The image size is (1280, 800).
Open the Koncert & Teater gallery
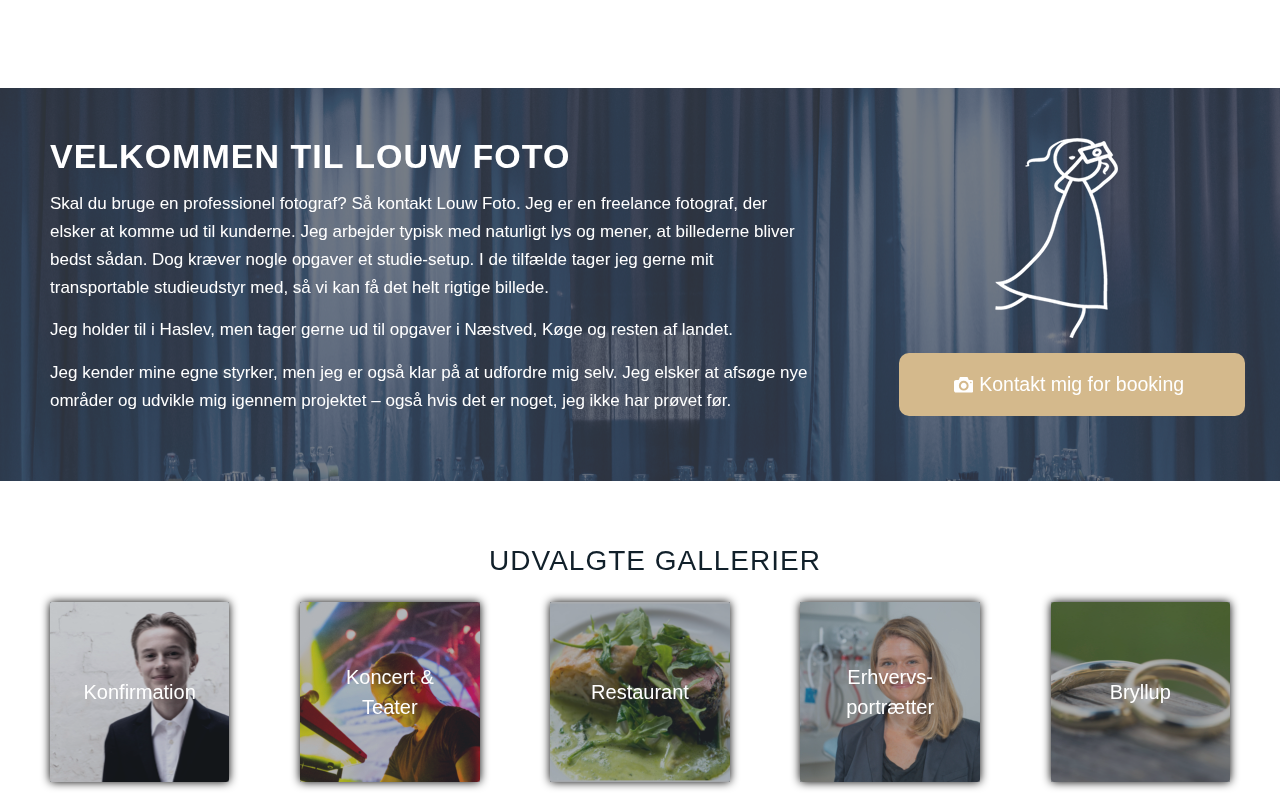pos(390,692)
